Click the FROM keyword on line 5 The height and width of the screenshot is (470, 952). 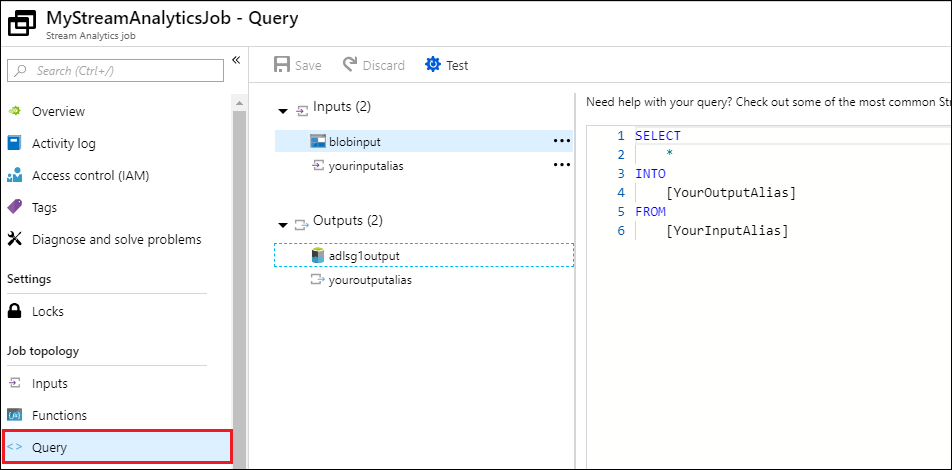(x=650, y=212)
